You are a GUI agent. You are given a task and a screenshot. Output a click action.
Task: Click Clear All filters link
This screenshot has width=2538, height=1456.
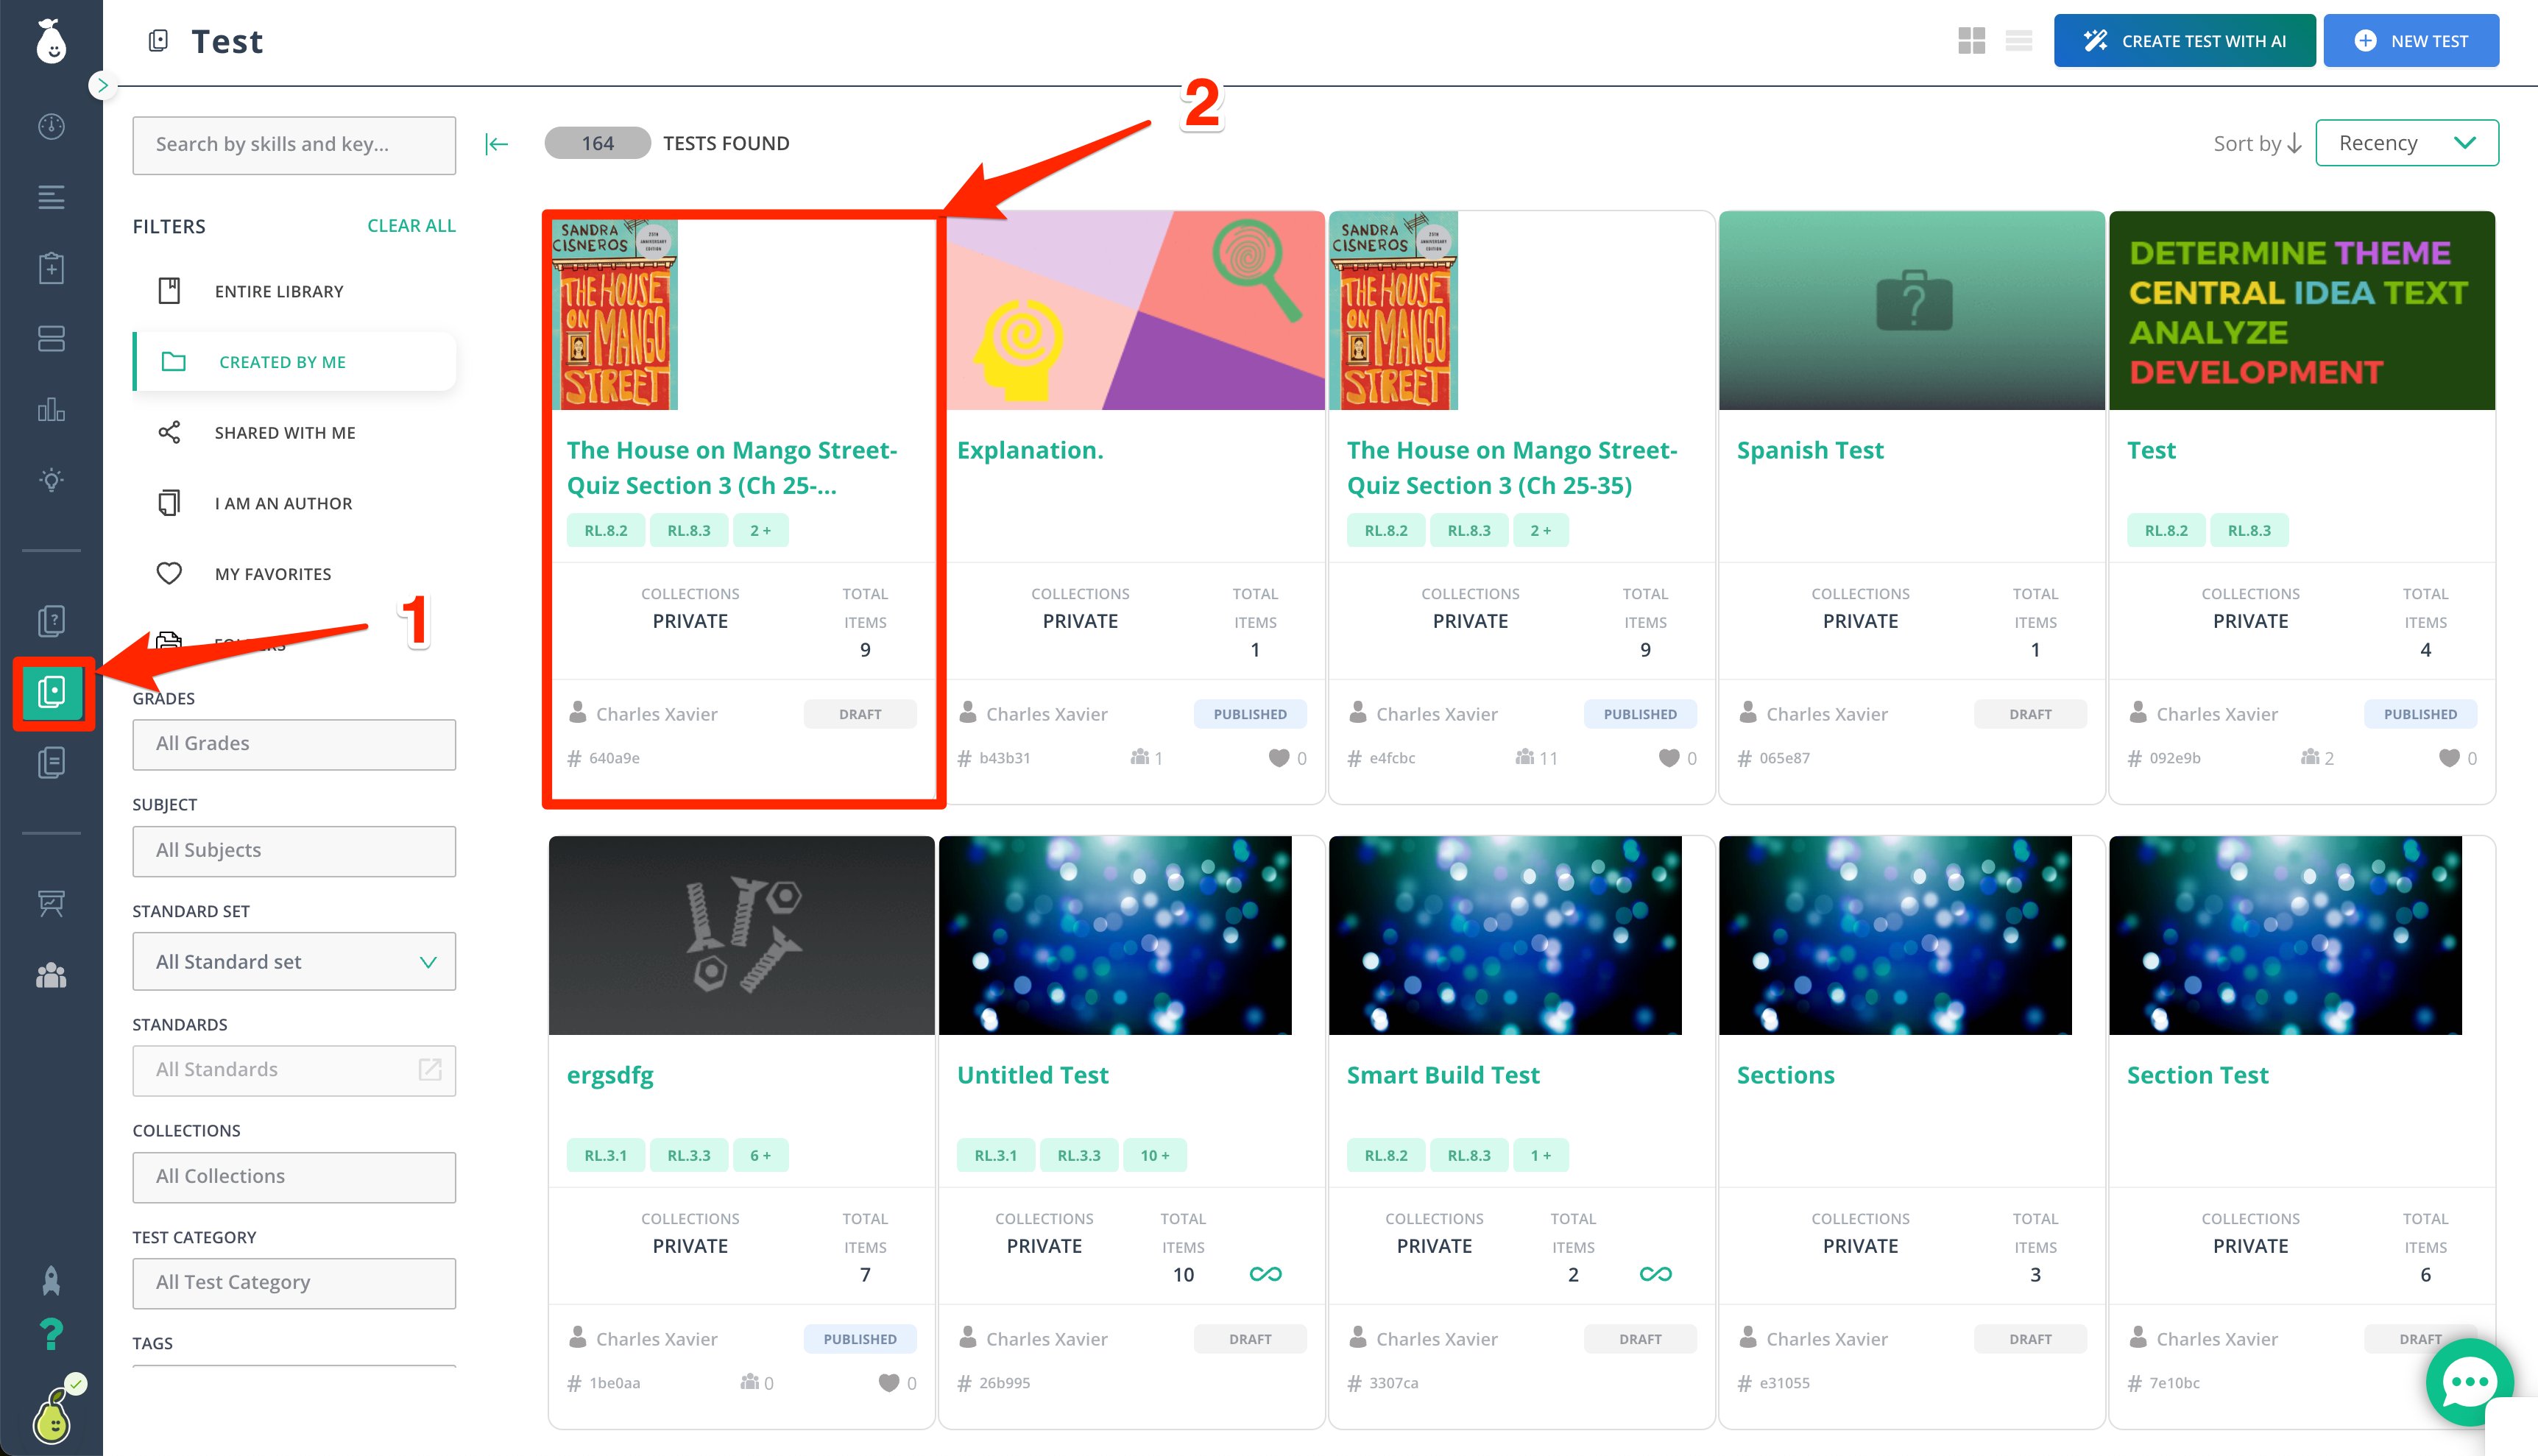point(411,226)
